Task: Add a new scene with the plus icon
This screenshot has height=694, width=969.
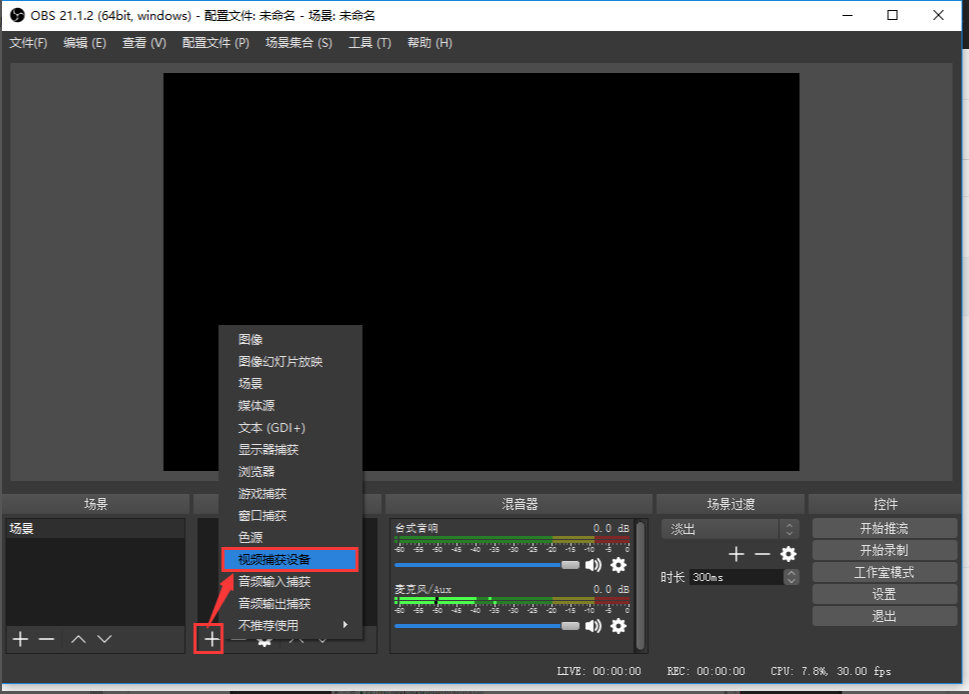Action: click(x=20, y=639)
